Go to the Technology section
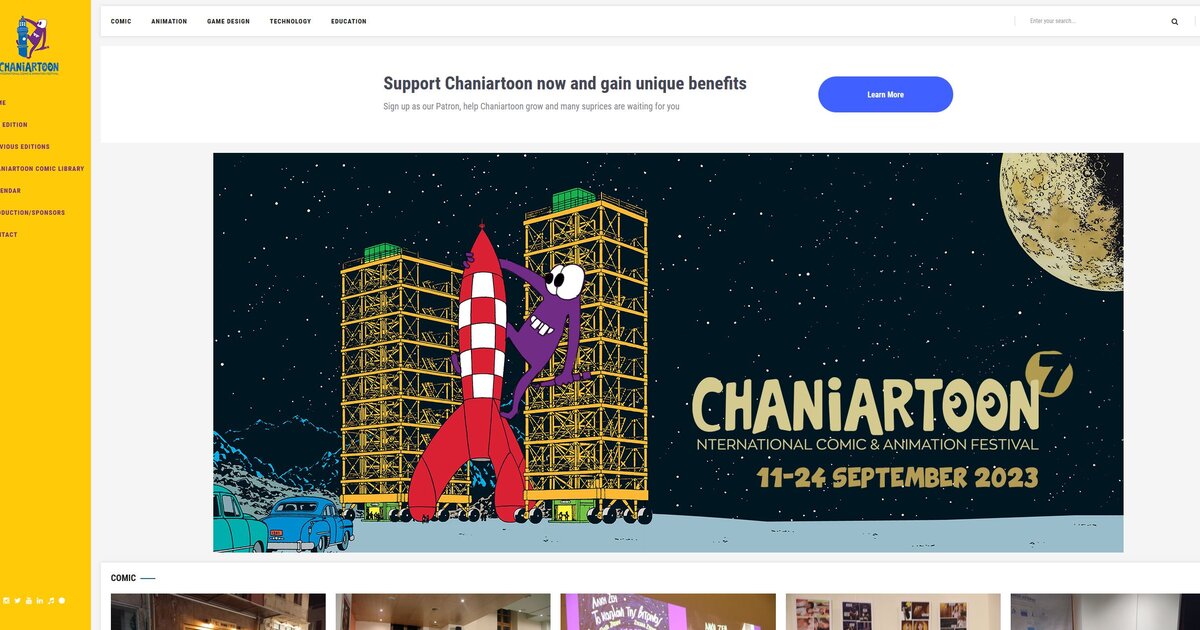Viewport: 1200px width, 630px height. tap(290, 21)
